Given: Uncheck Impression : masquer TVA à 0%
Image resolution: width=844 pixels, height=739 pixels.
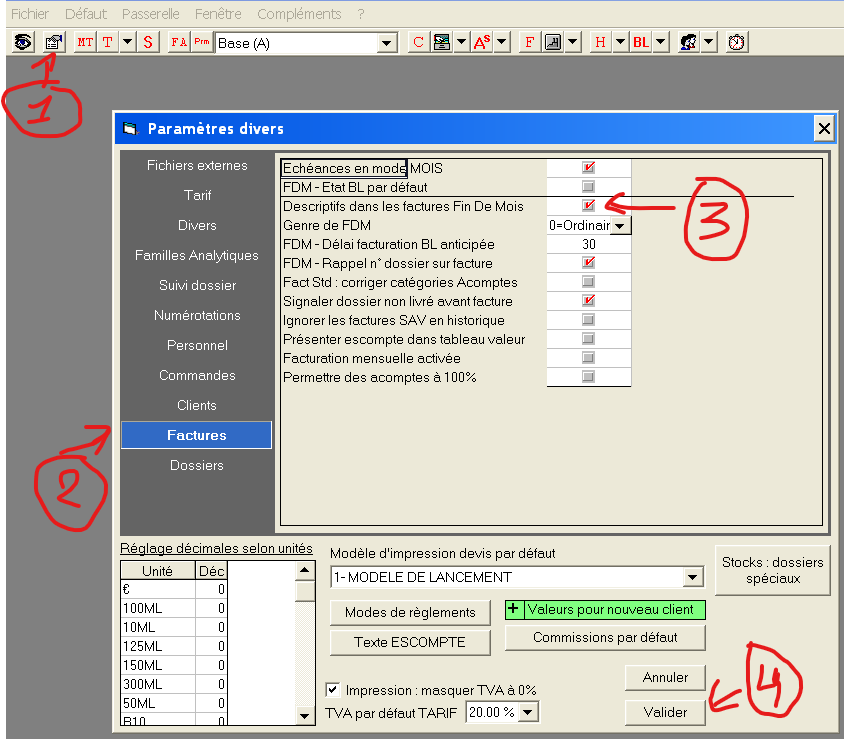Looking at the screenshot, I should pyautogui.click(x=335, y=690).
